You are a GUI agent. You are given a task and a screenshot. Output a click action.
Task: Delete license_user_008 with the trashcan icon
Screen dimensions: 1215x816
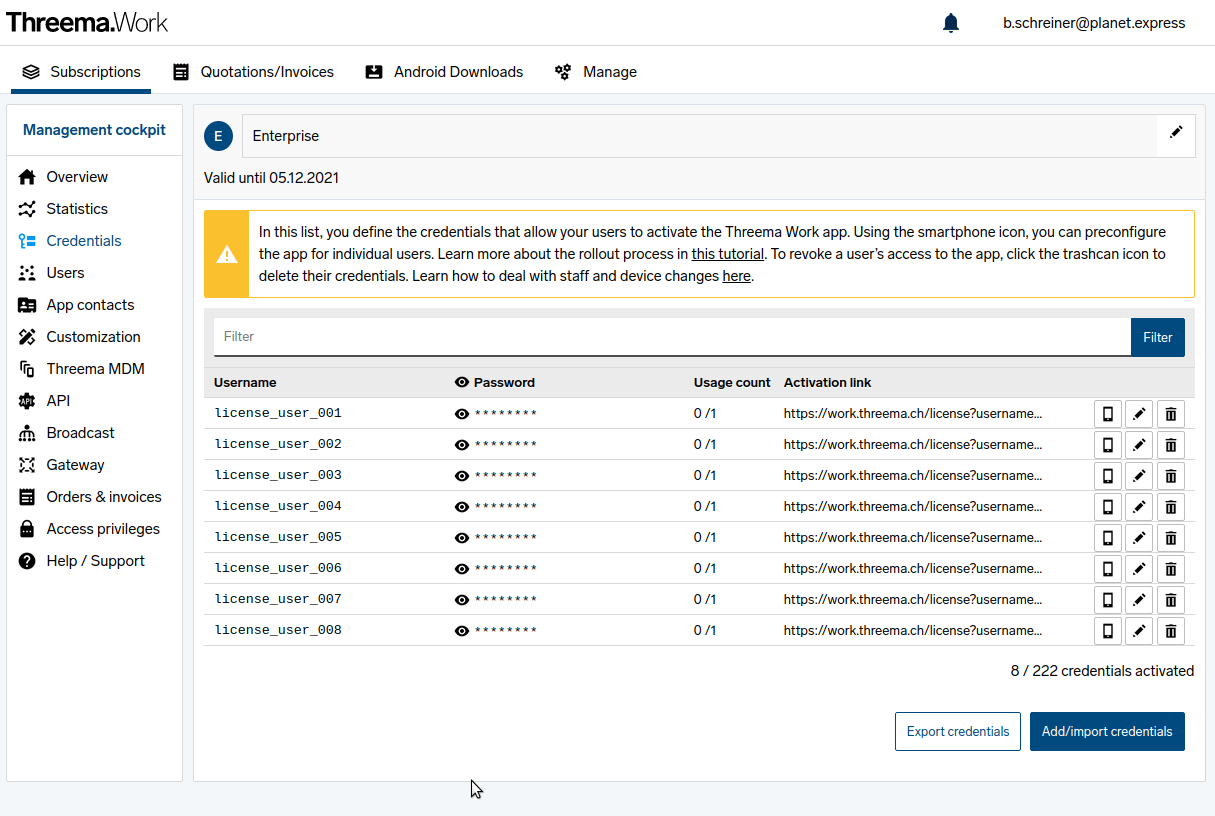[1170, 630]
